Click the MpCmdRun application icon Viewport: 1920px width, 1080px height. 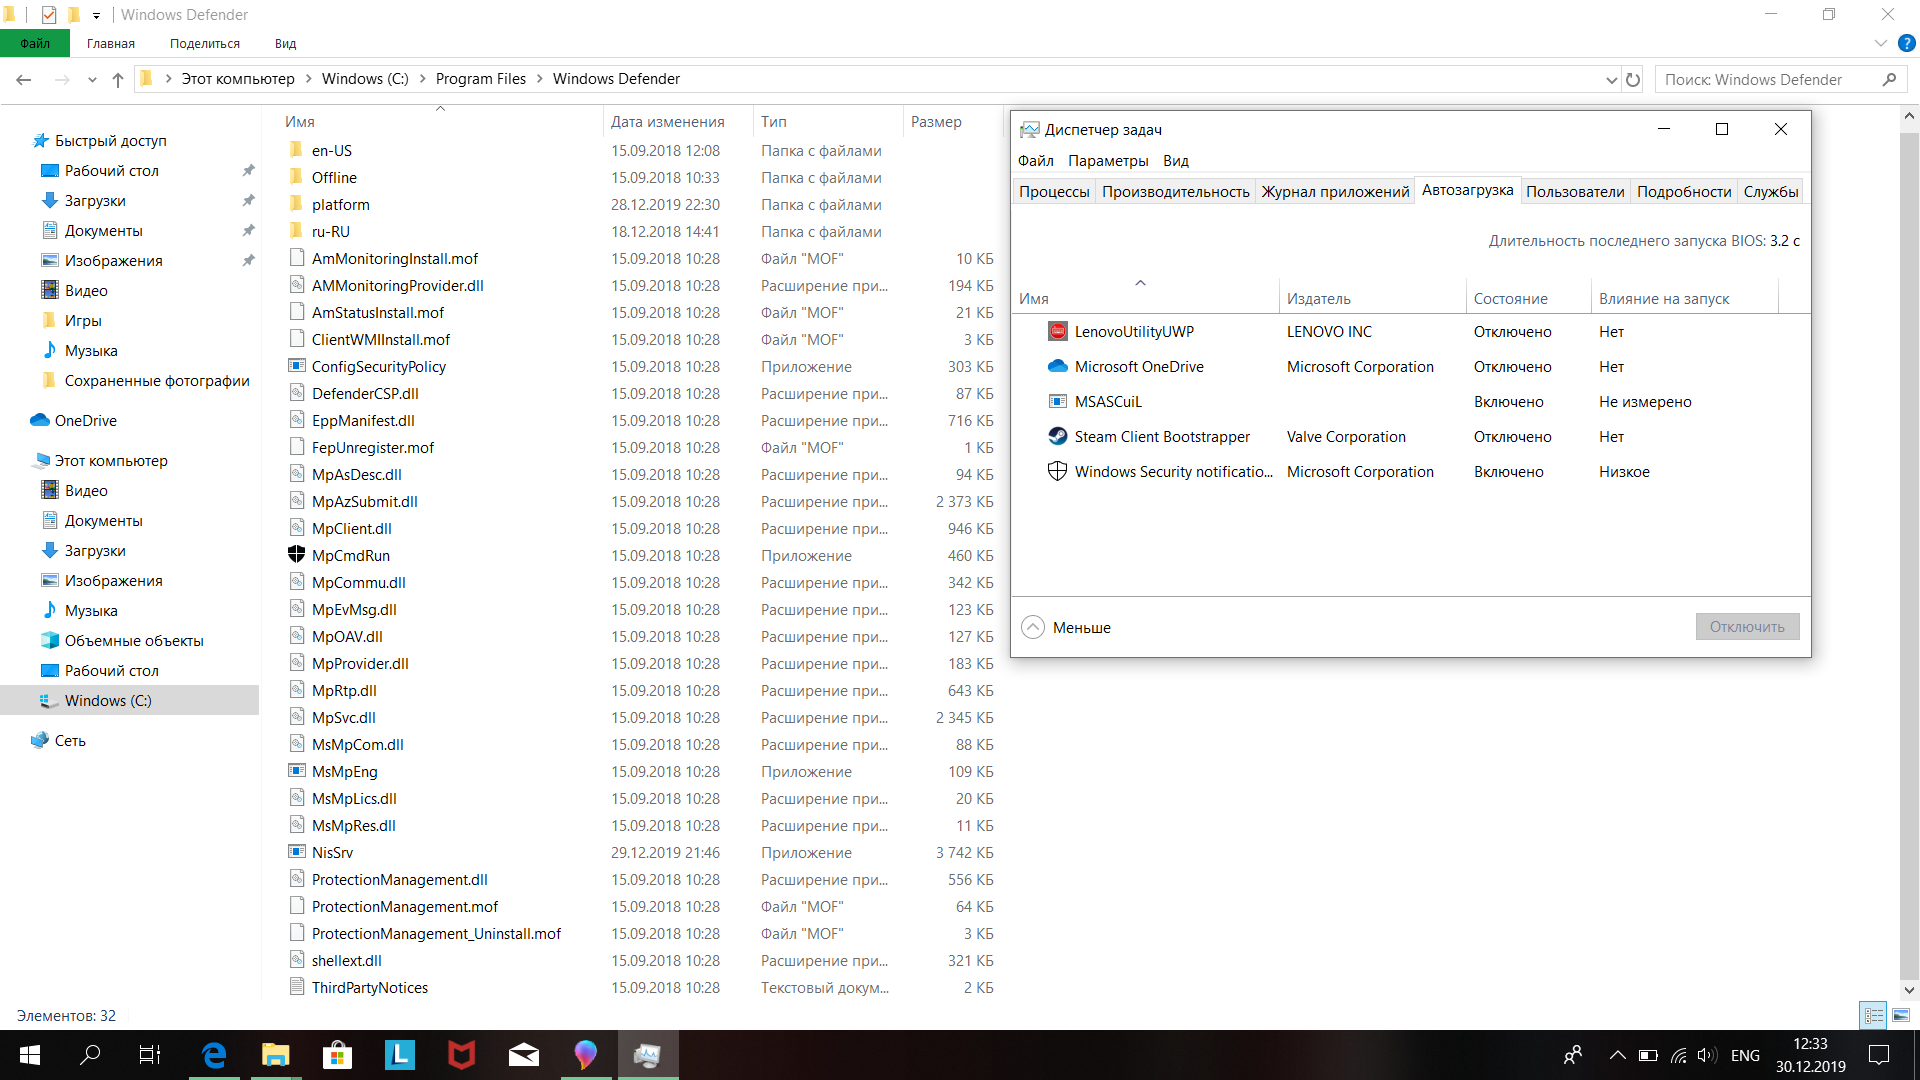[x=295, y=554]
